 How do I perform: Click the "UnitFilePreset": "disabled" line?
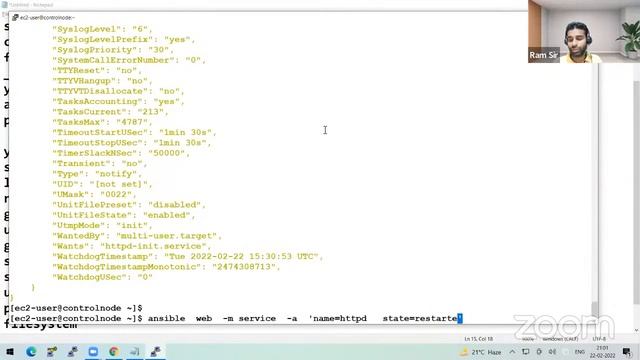(x=129, y=205)
